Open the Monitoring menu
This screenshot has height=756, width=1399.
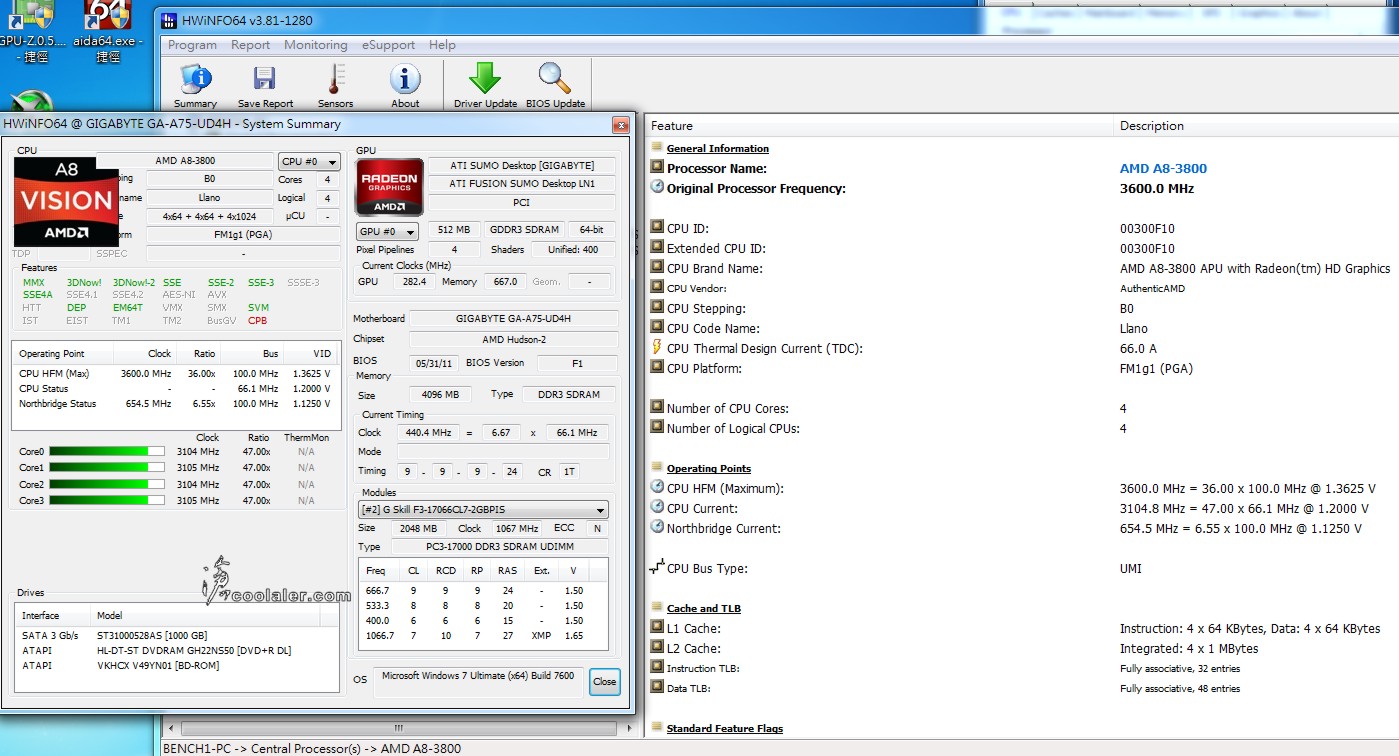[316, 45]
